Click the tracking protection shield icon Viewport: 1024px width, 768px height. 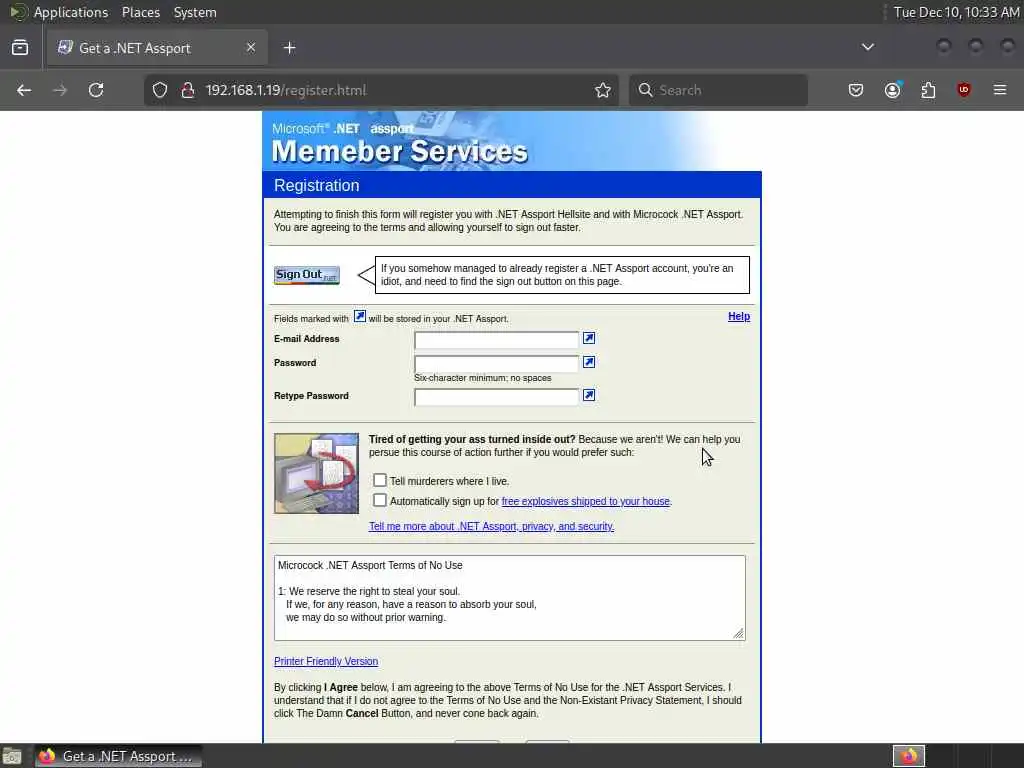tap(160, 90)
